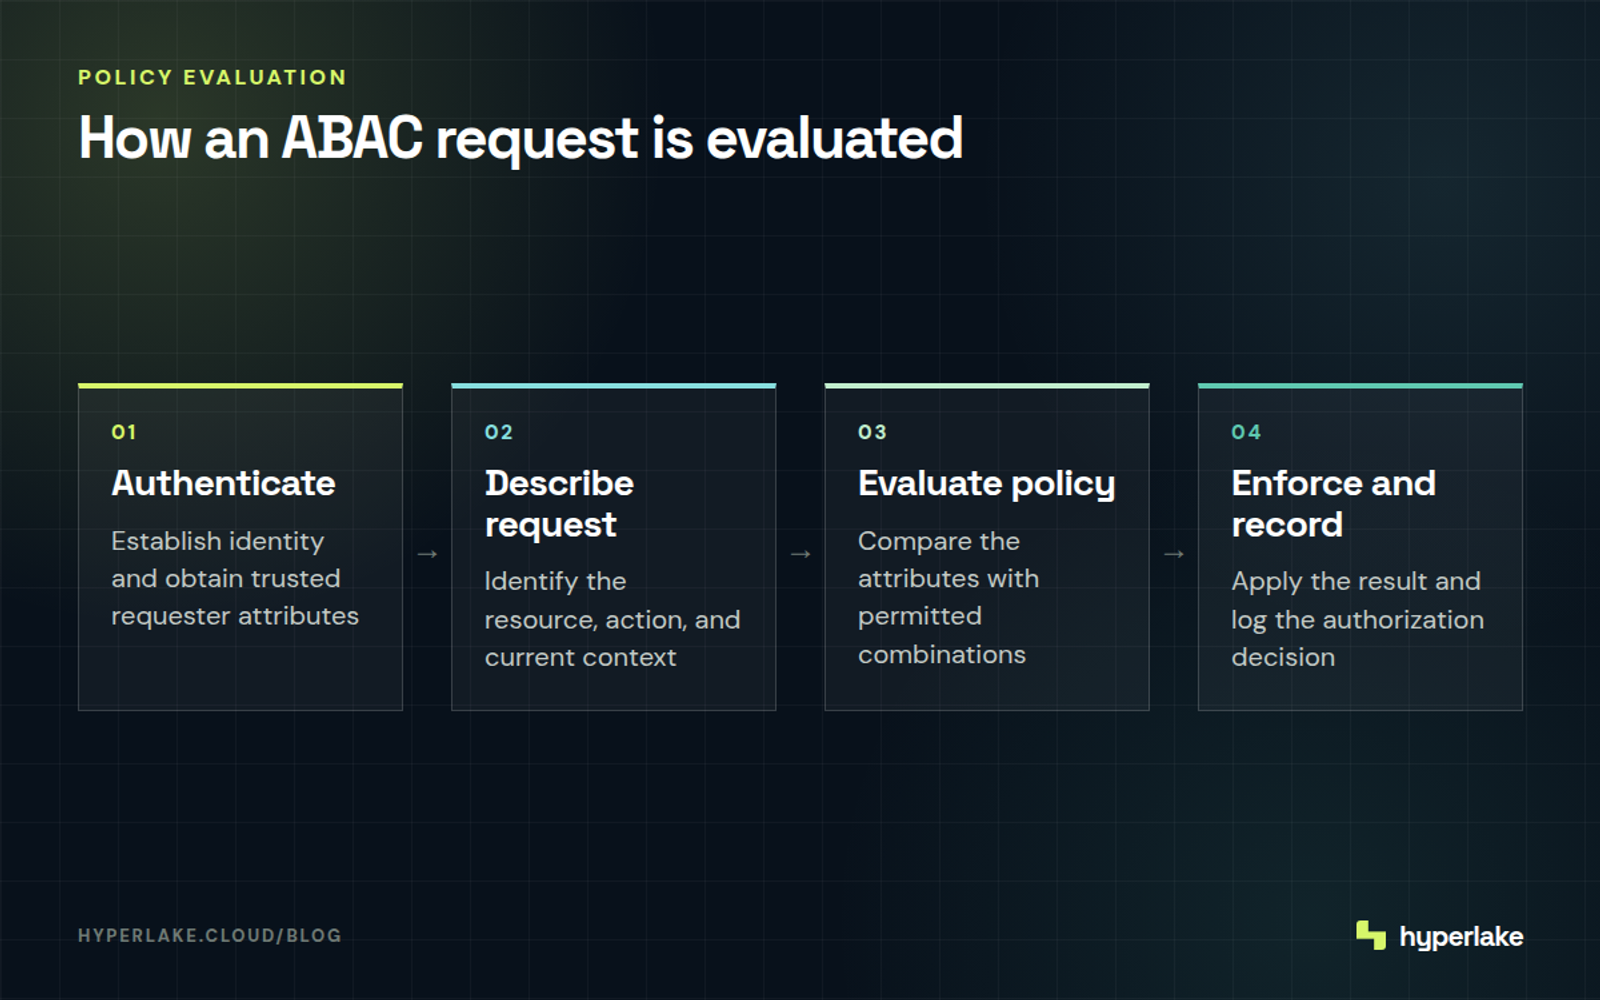Click the Describe request heading
The height and width of the screenshot is (1000, 1600).
point(559,504)
